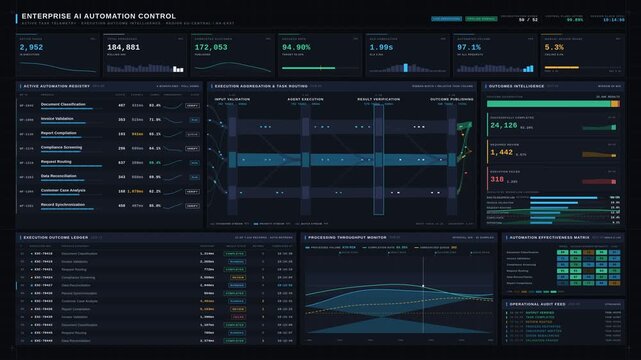Click the status button in Record Synchronization row
Viewport: 641px width, 360px height.
192,206
